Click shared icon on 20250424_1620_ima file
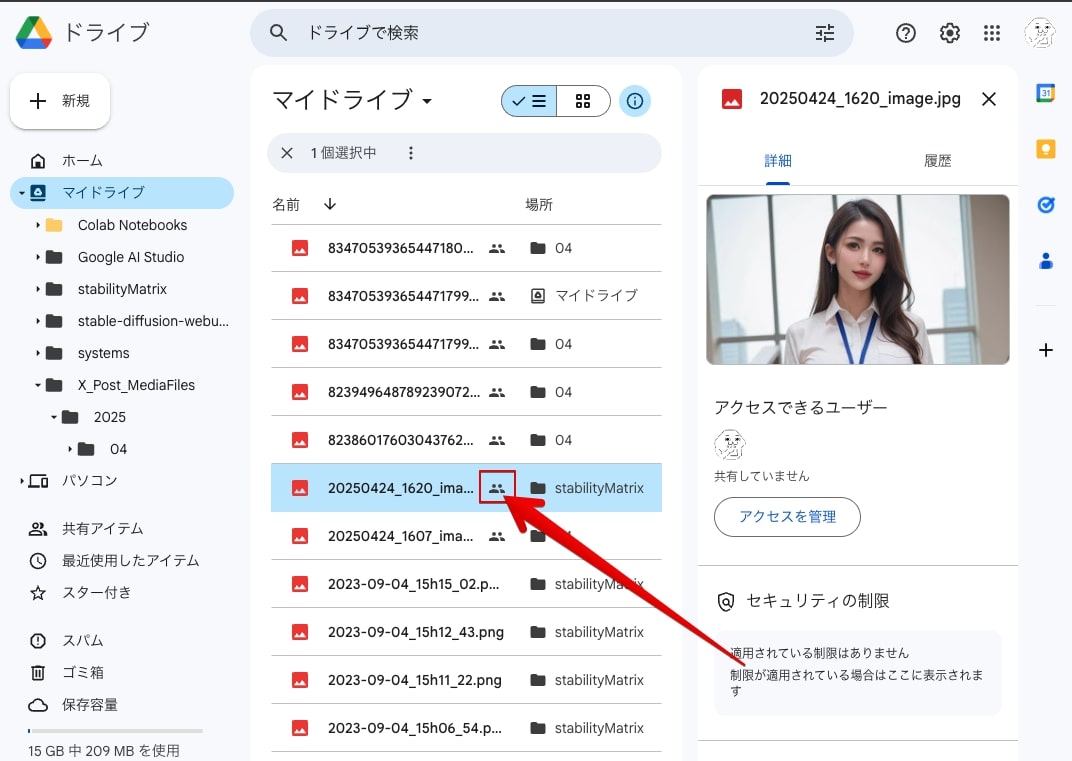 497,488
